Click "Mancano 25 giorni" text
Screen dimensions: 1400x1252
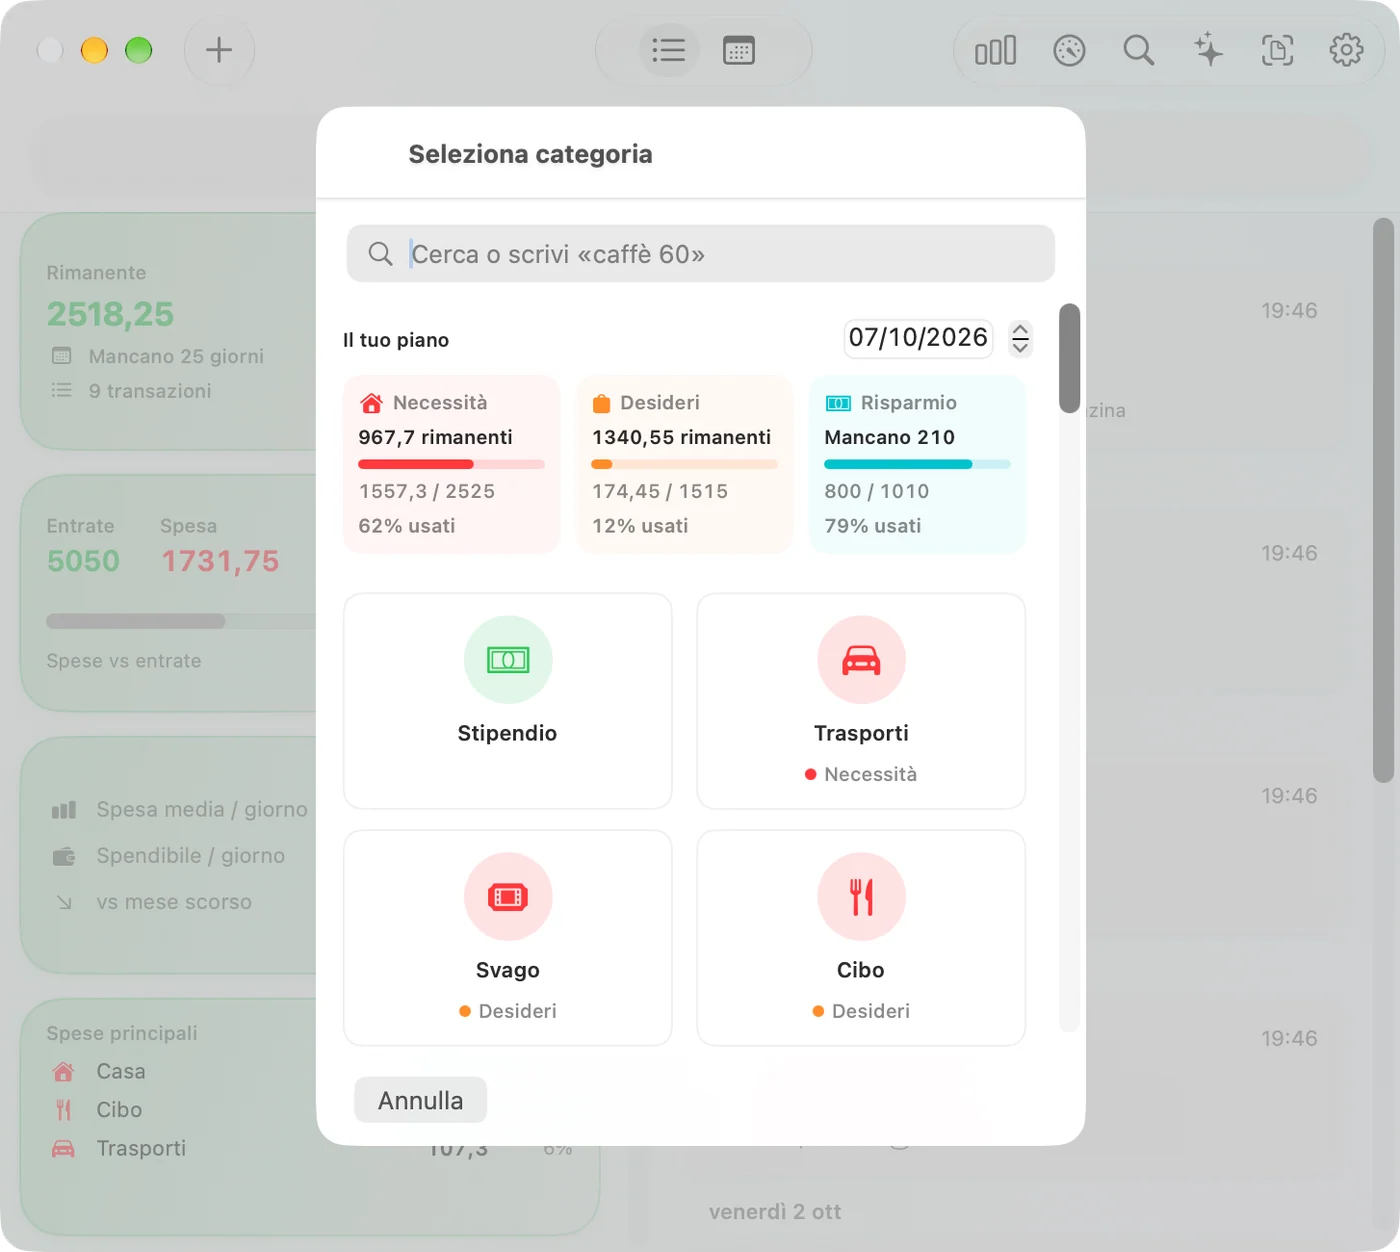pyautogui.click(x=176, y=356)
